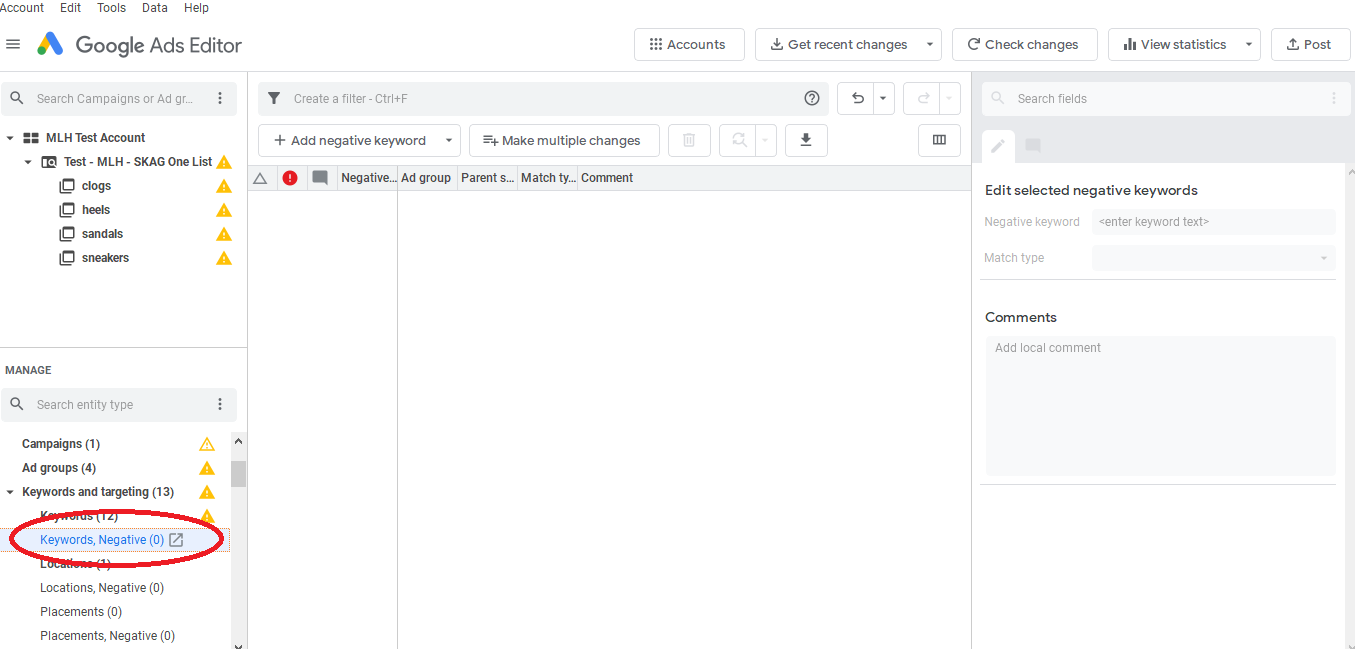Sort by warning triangle column header

[260, 178]
